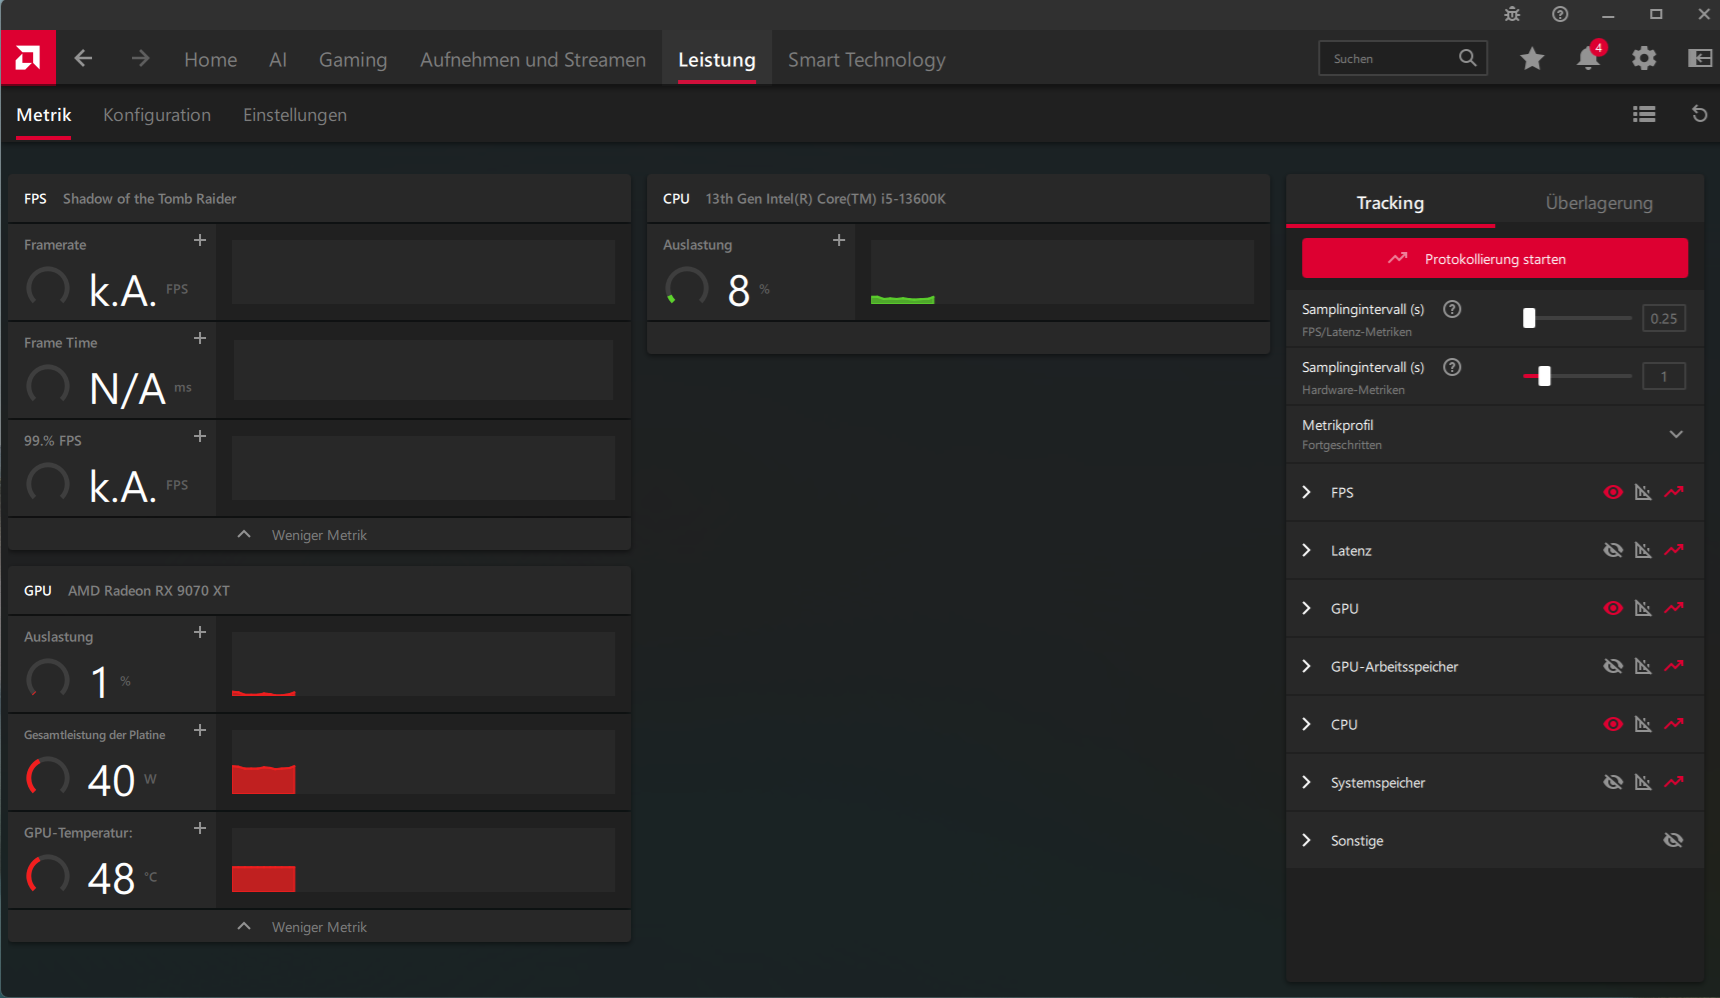Click plus icon on 99.% FPS
The width and height of the screenshot is (1720, 998).
pyautogui.click(x=200, y=436)
